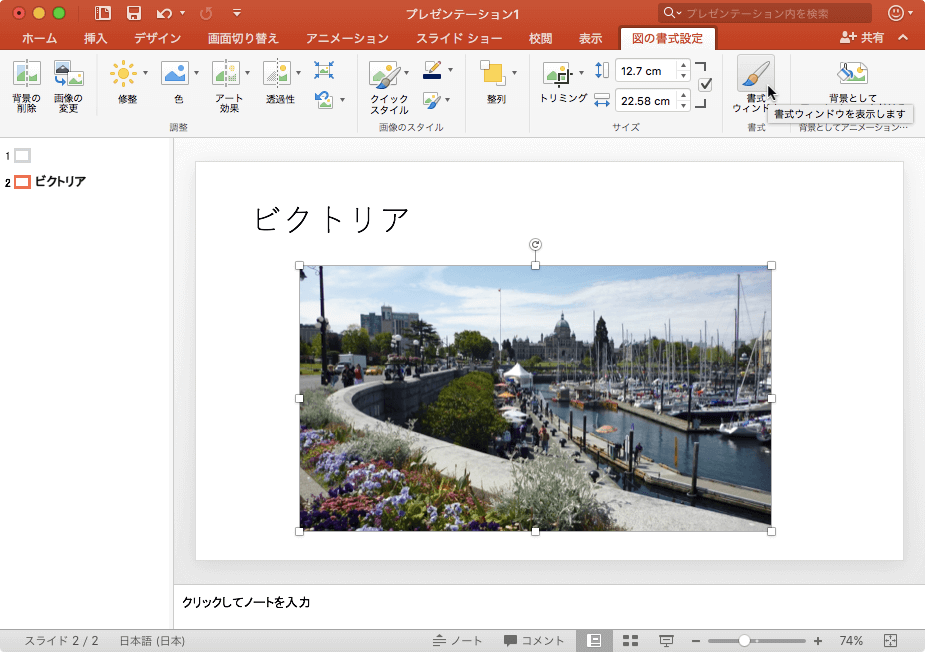This screenshot has height=652, width=925.
Task: Expand the トリミング crop dropdown arrow
Action: click(581, 73)
